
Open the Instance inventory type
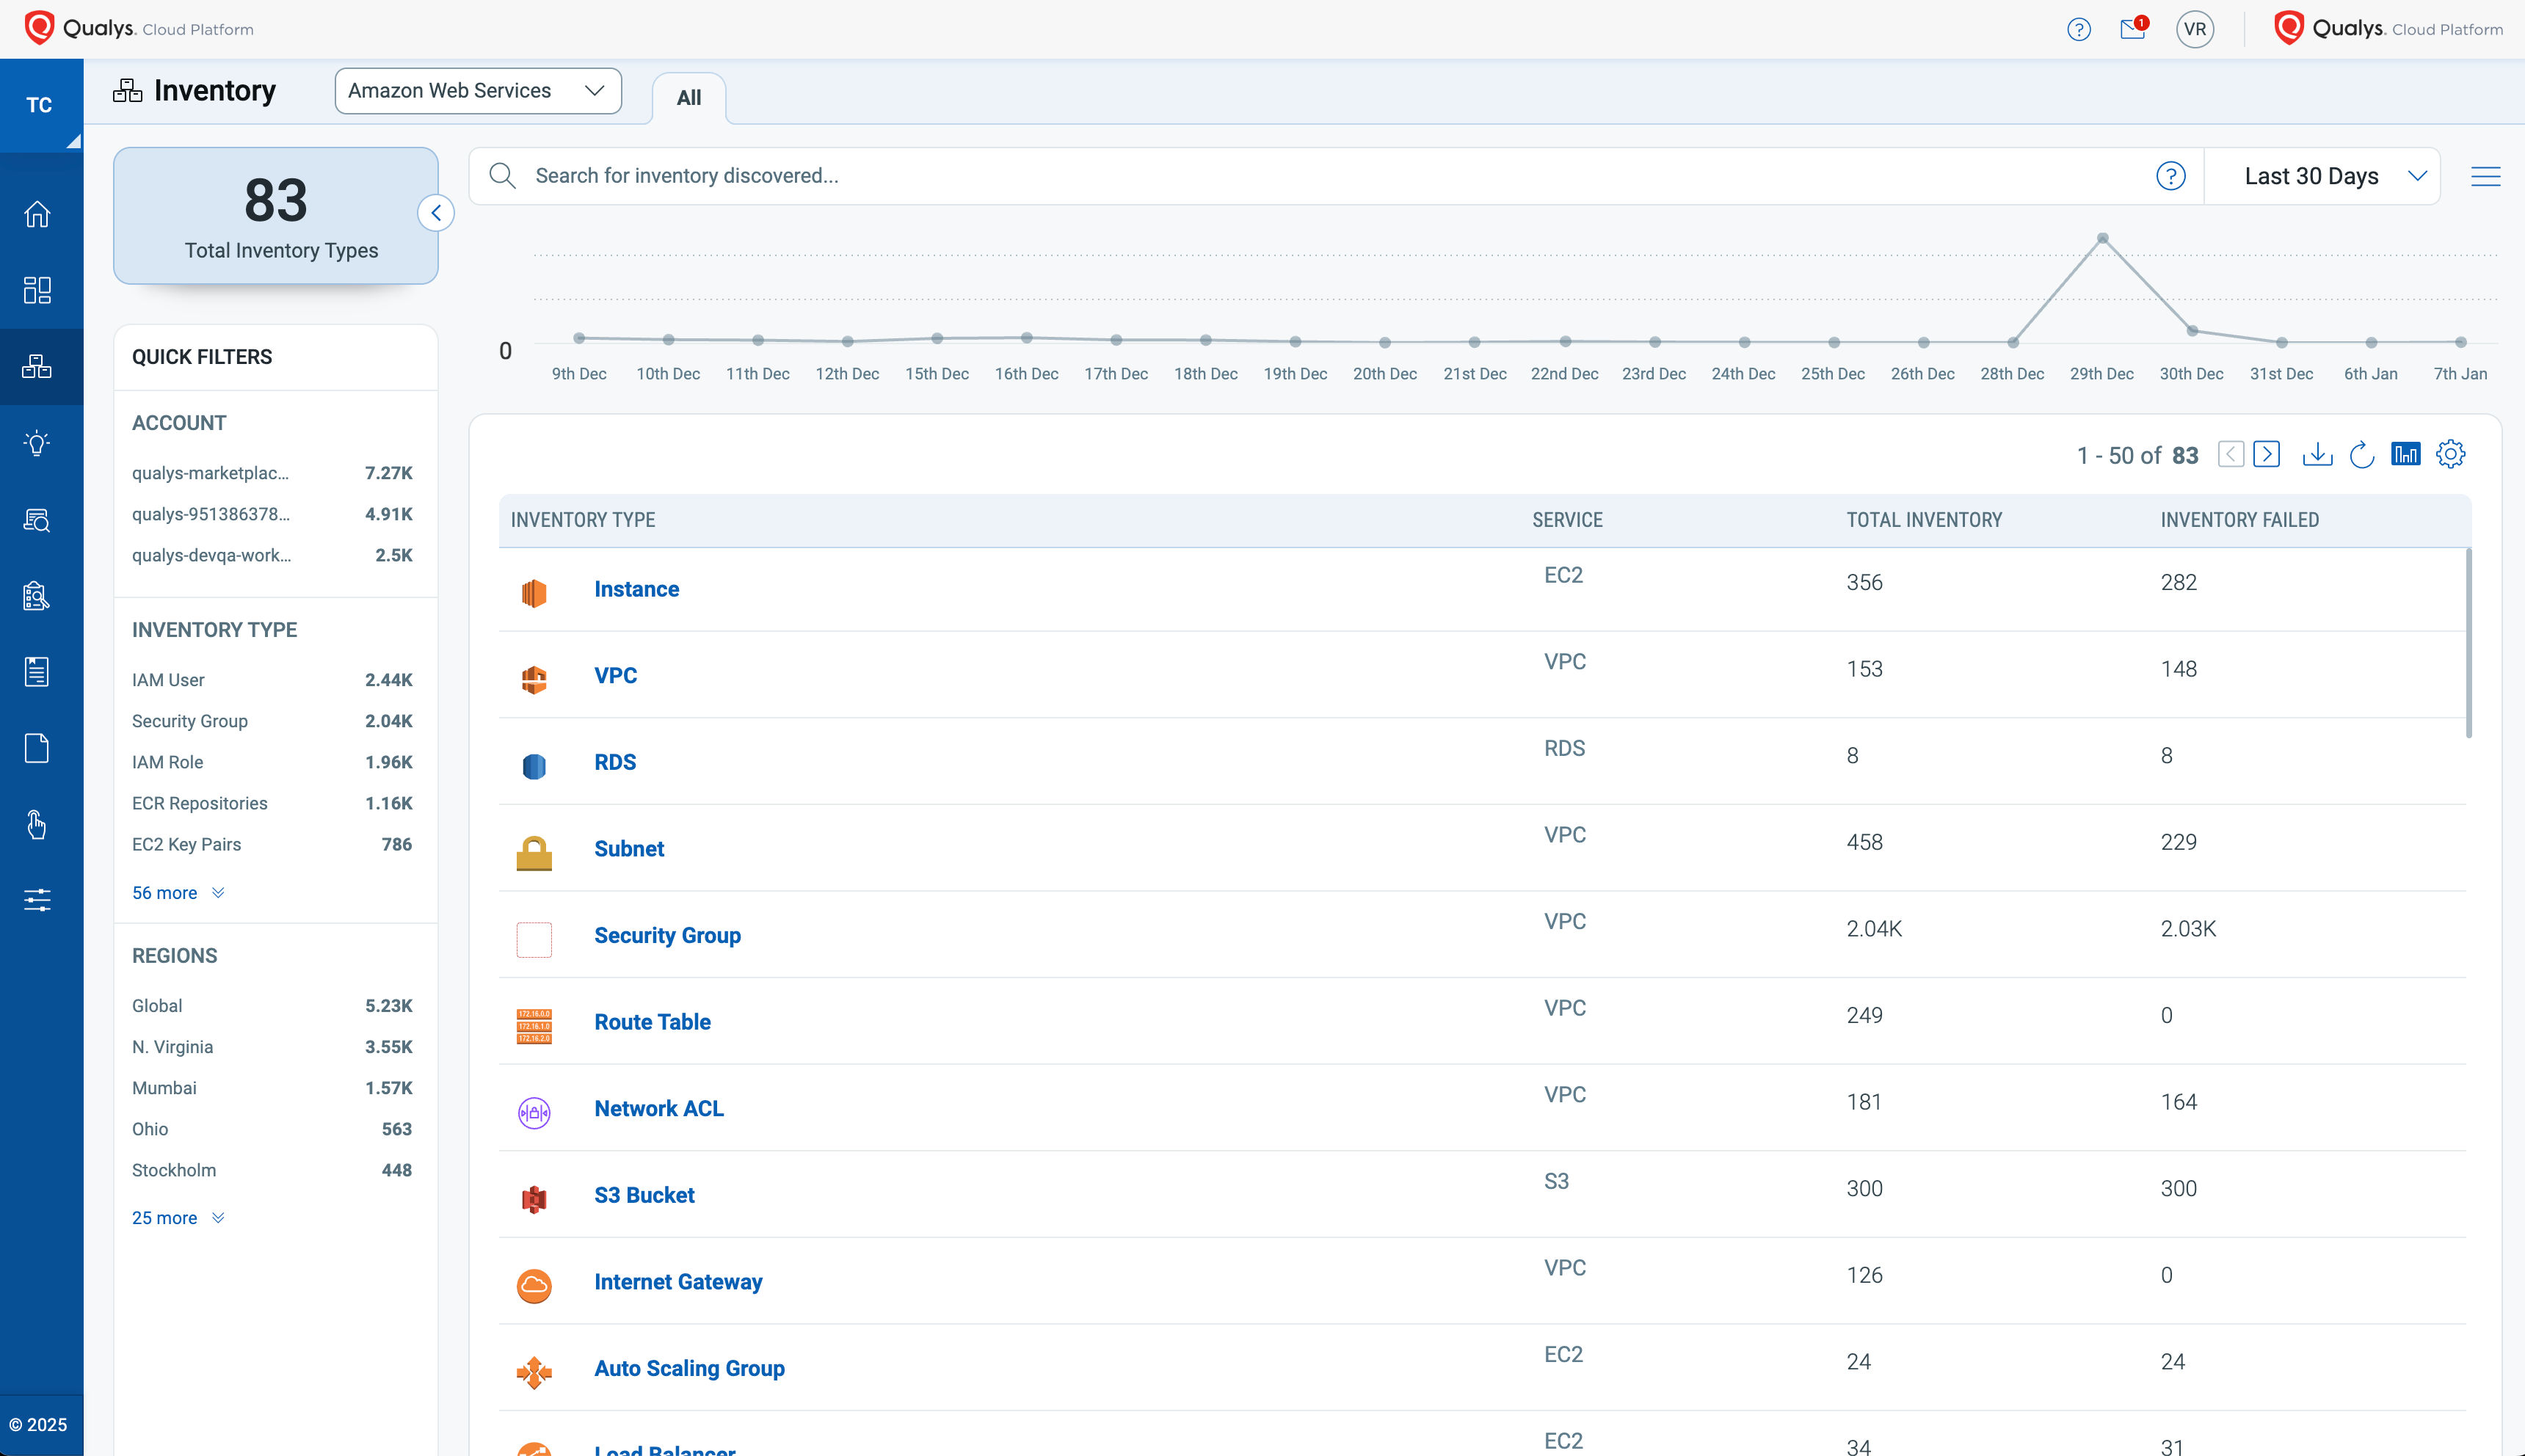(x=636, y=589)
